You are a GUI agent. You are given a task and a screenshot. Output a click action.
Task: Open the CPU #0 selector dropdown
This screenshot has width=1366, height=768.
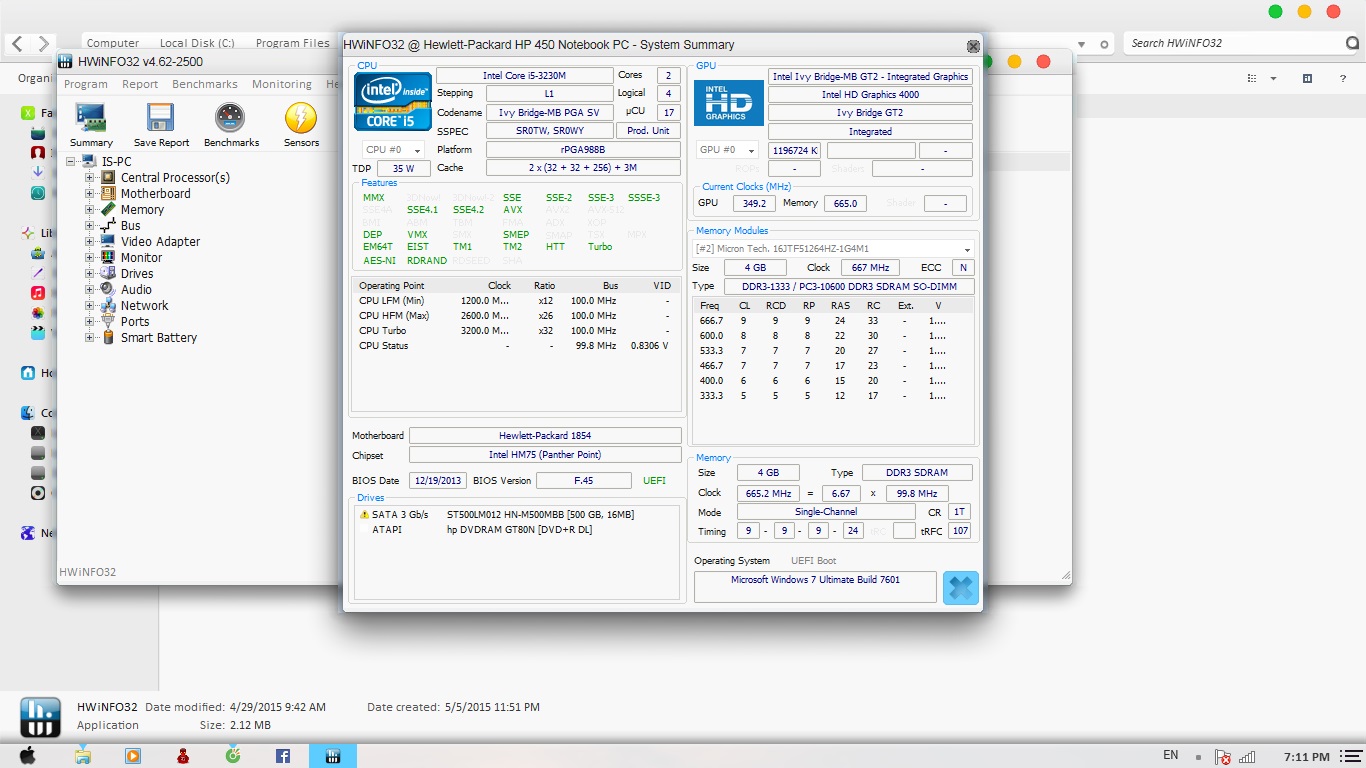393,150
